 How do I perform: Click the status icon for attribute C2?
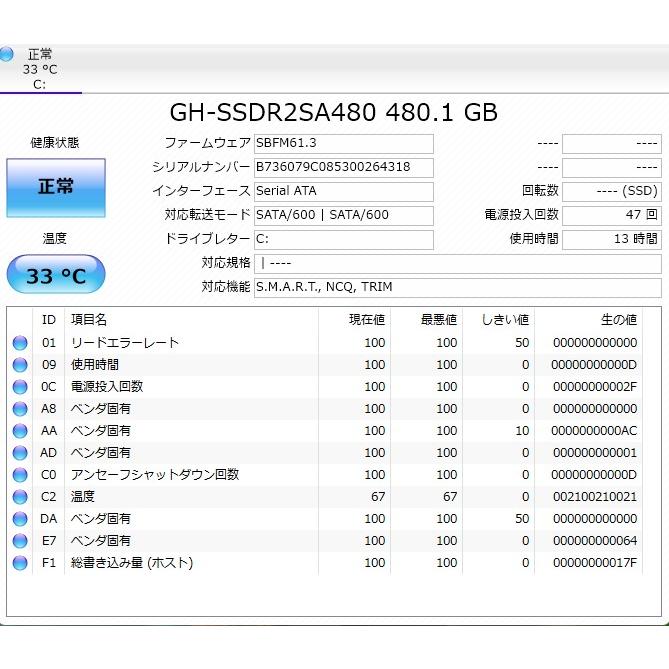click(x=20, y=497)
